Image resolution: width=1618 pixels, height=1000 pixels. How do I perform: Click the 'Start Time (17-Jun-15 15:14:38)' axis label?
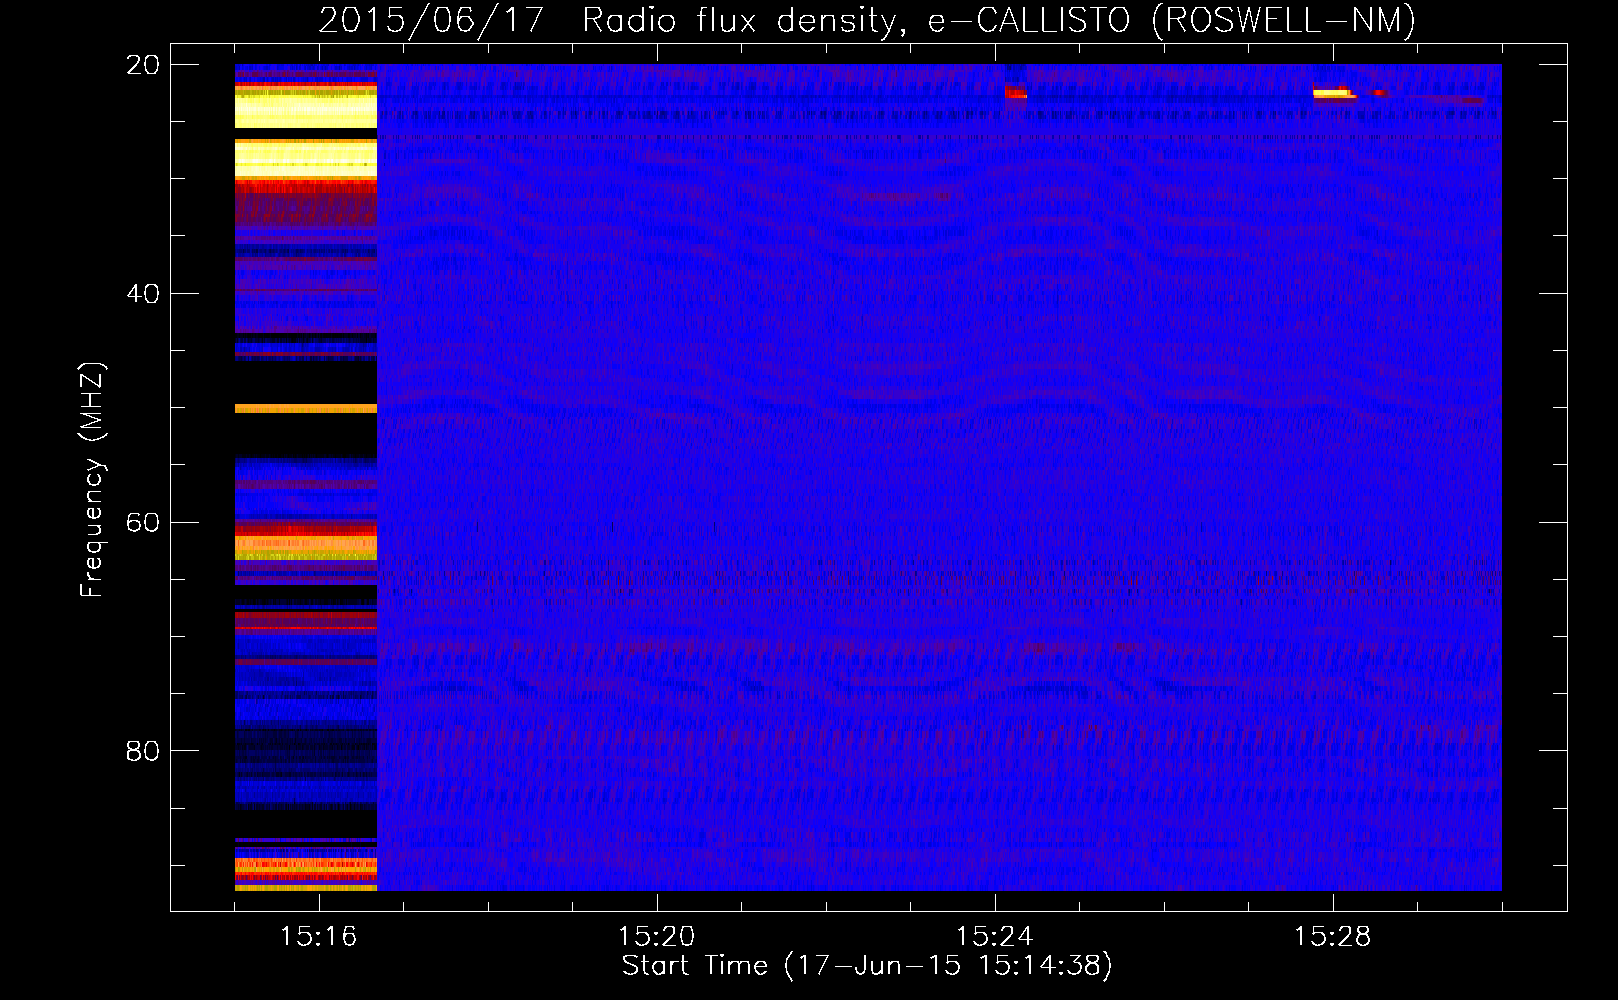pyautogui.click(x=867, y=966)
